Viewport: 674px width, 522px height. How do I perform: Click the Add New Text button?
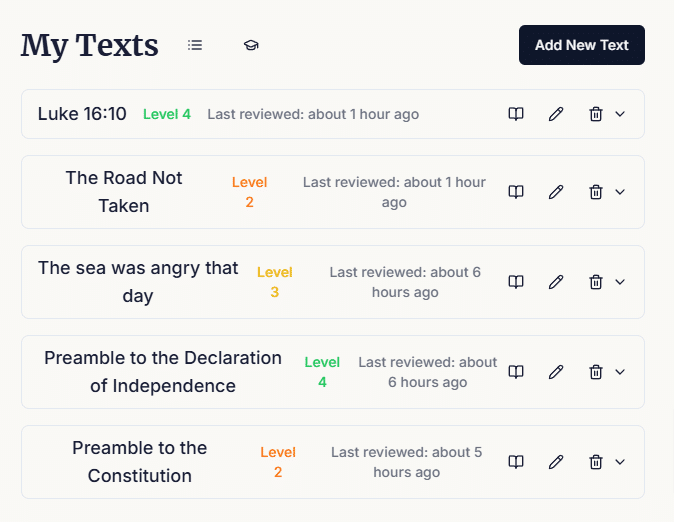[582, 45]
